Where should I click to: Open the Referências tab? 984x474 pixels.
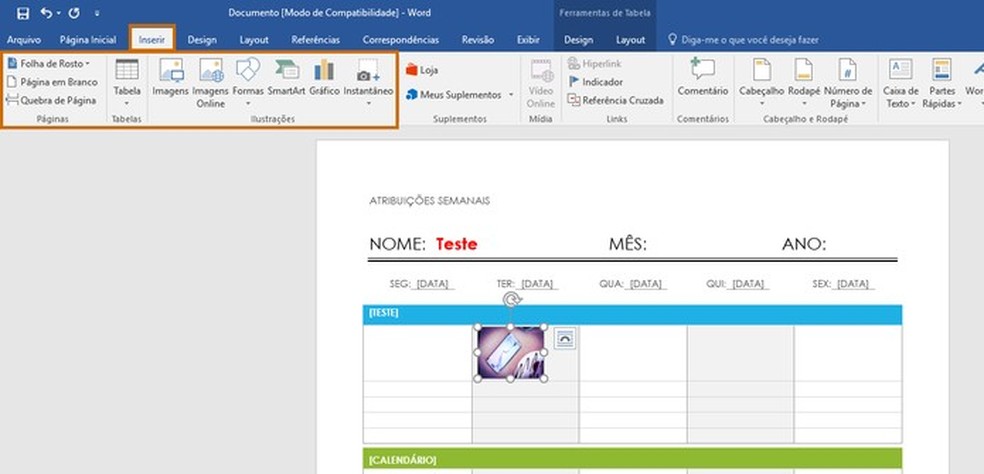click(x=316, y=40)
